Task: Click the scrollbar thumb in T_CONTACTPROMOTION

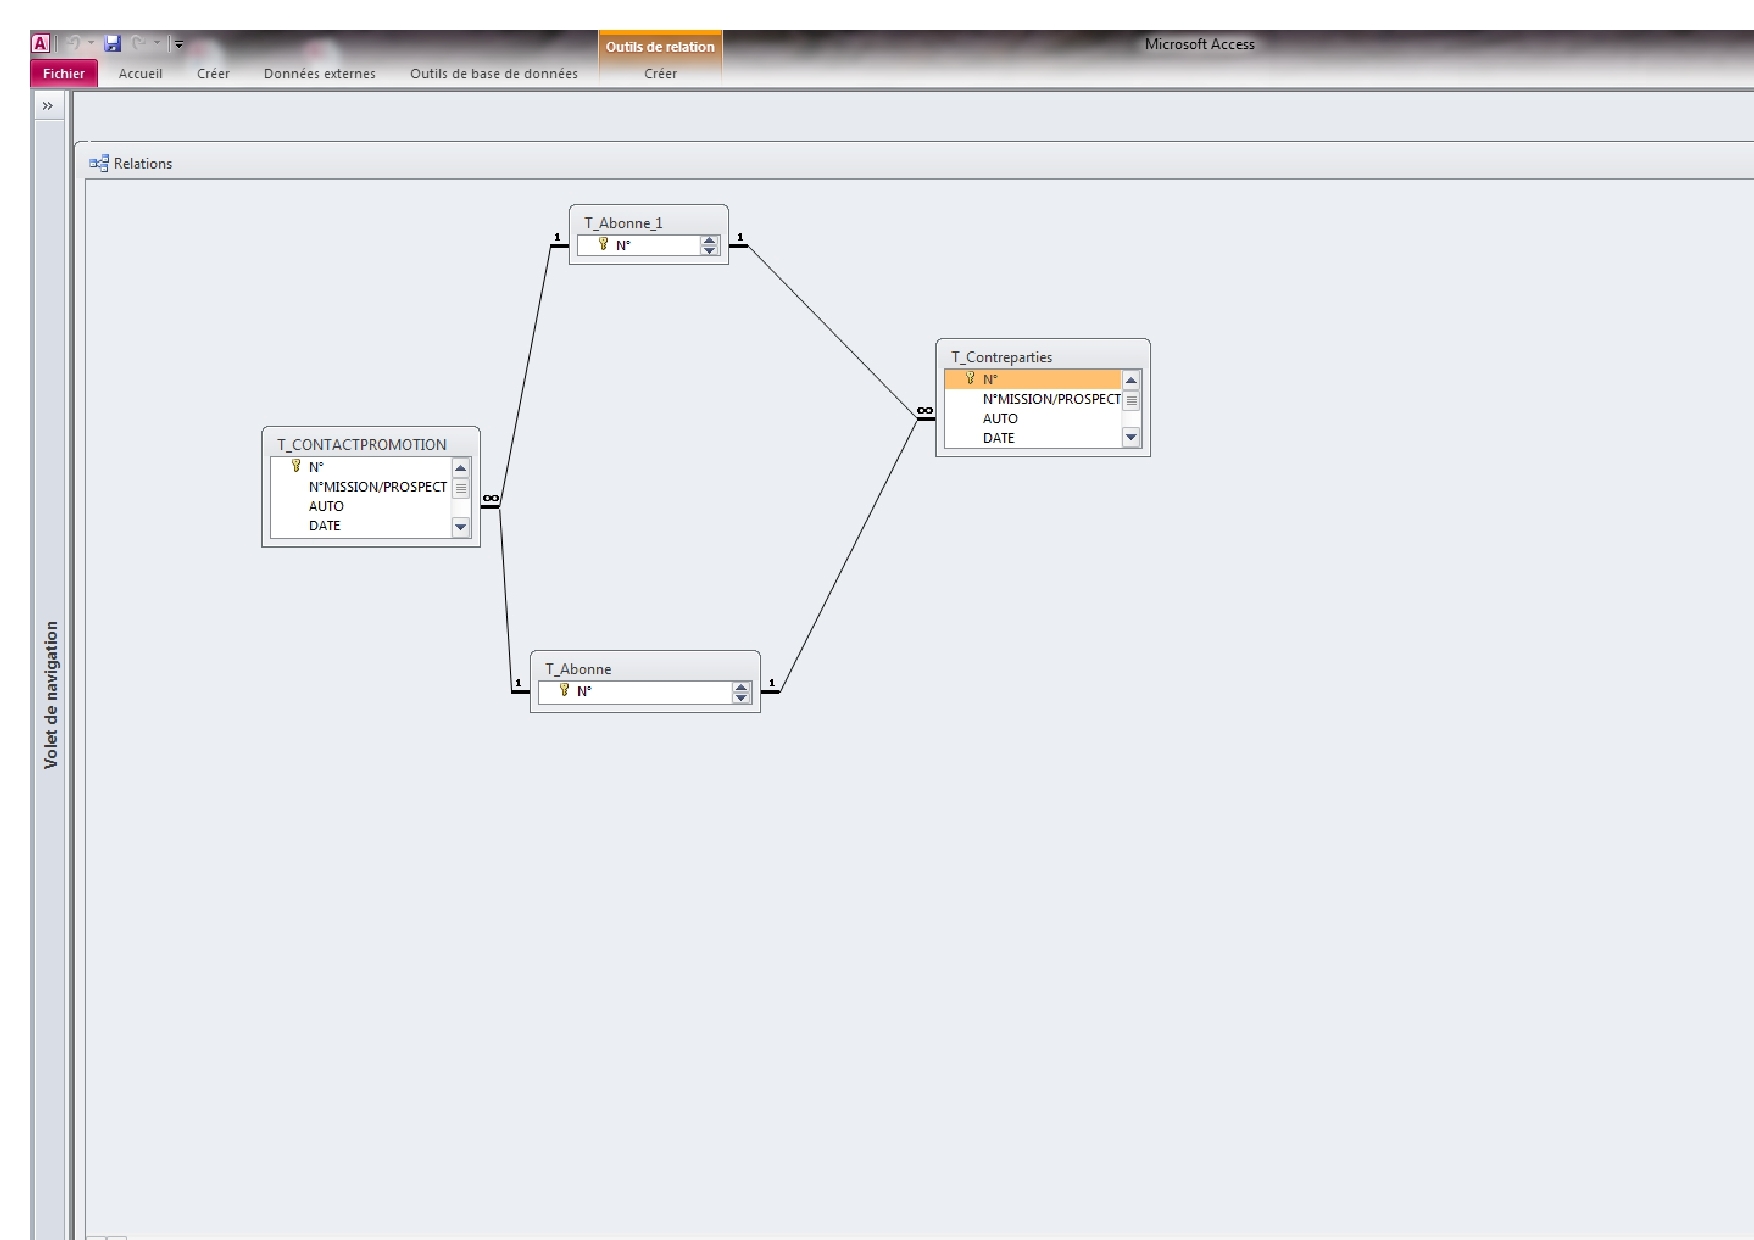Action: (461, 488)
